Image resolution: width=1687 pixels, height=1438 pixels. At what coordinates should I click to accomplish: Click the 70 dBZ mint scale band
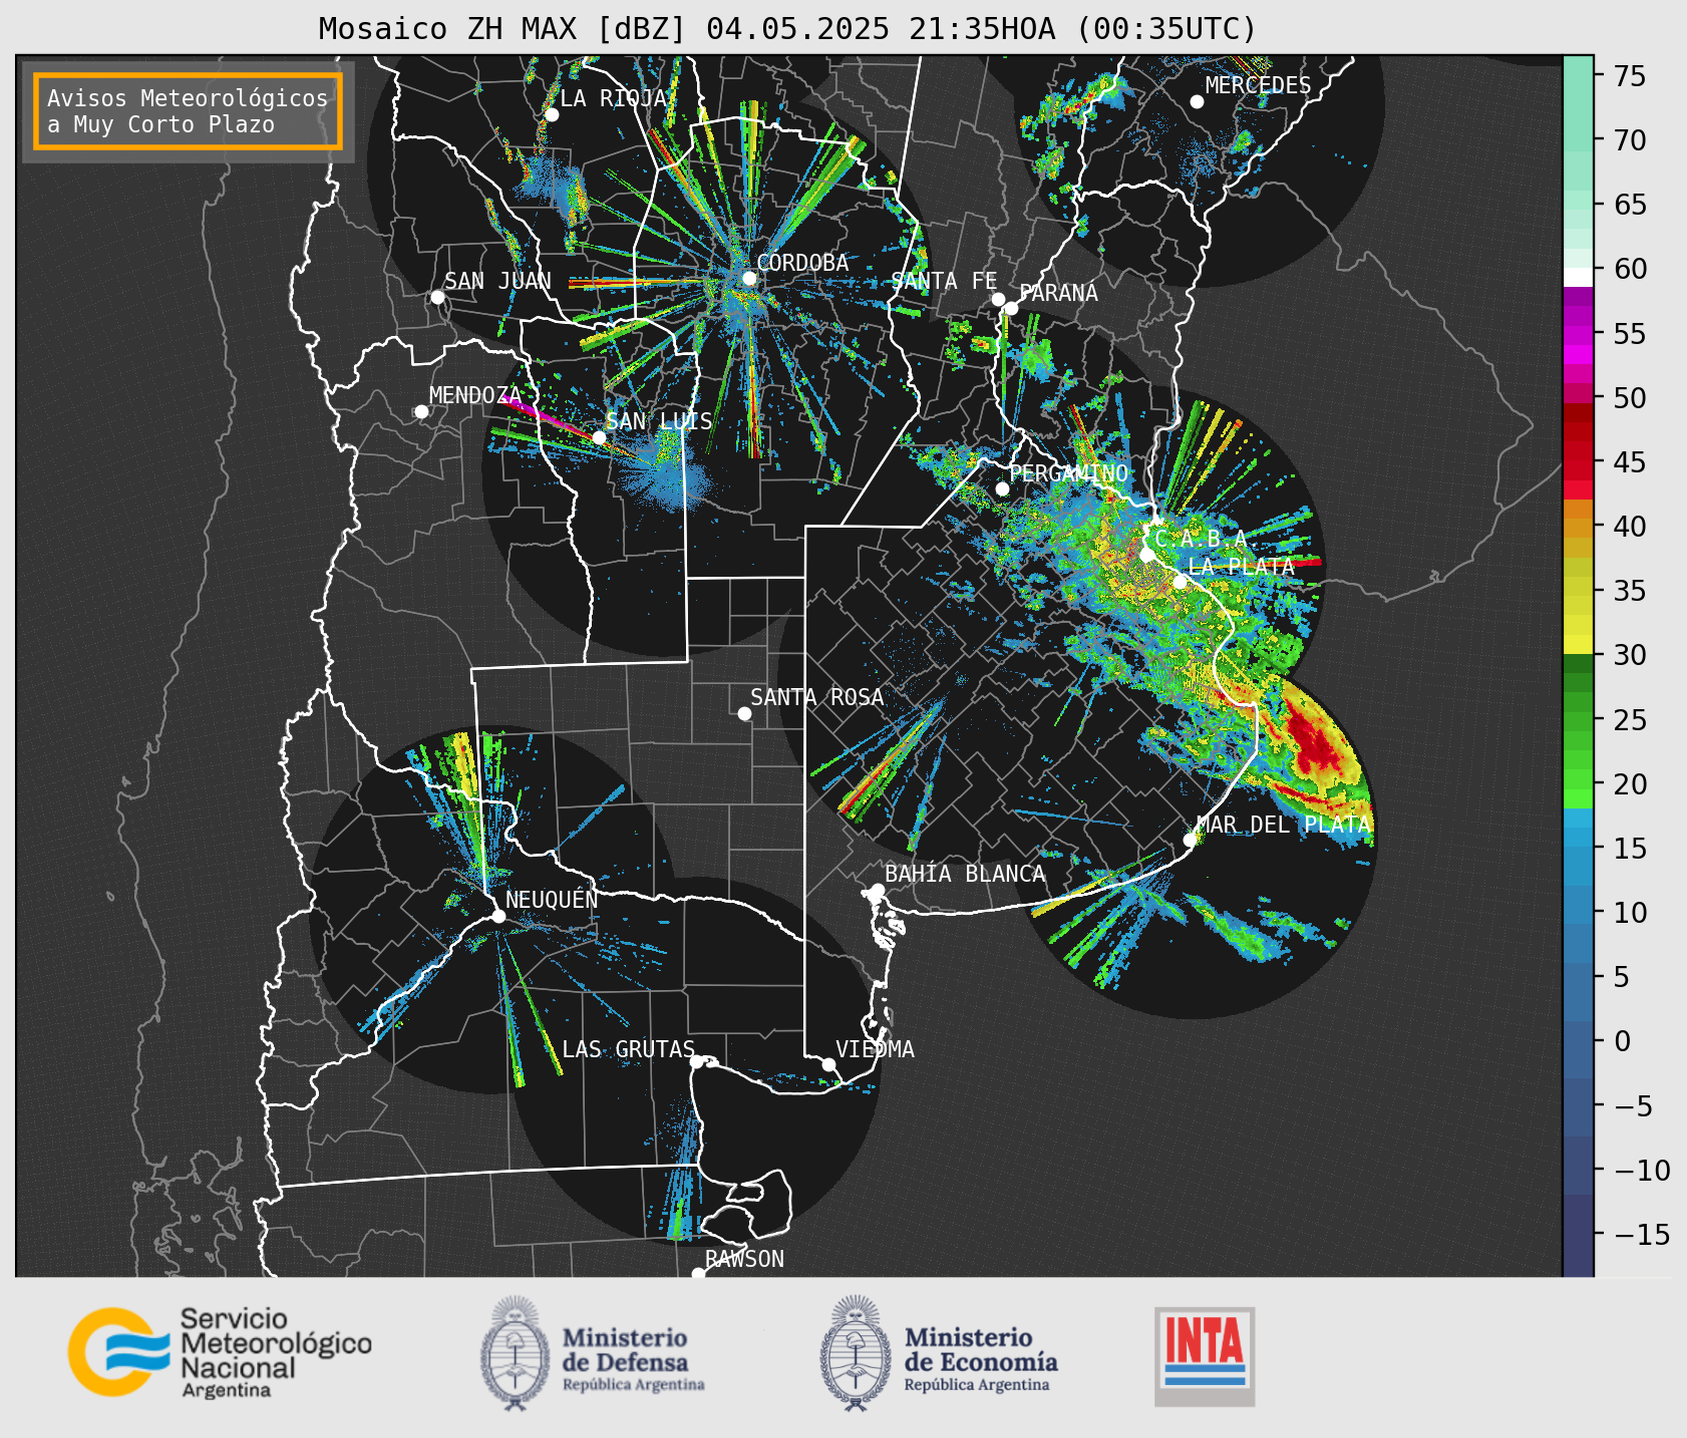coord(1578,140)
